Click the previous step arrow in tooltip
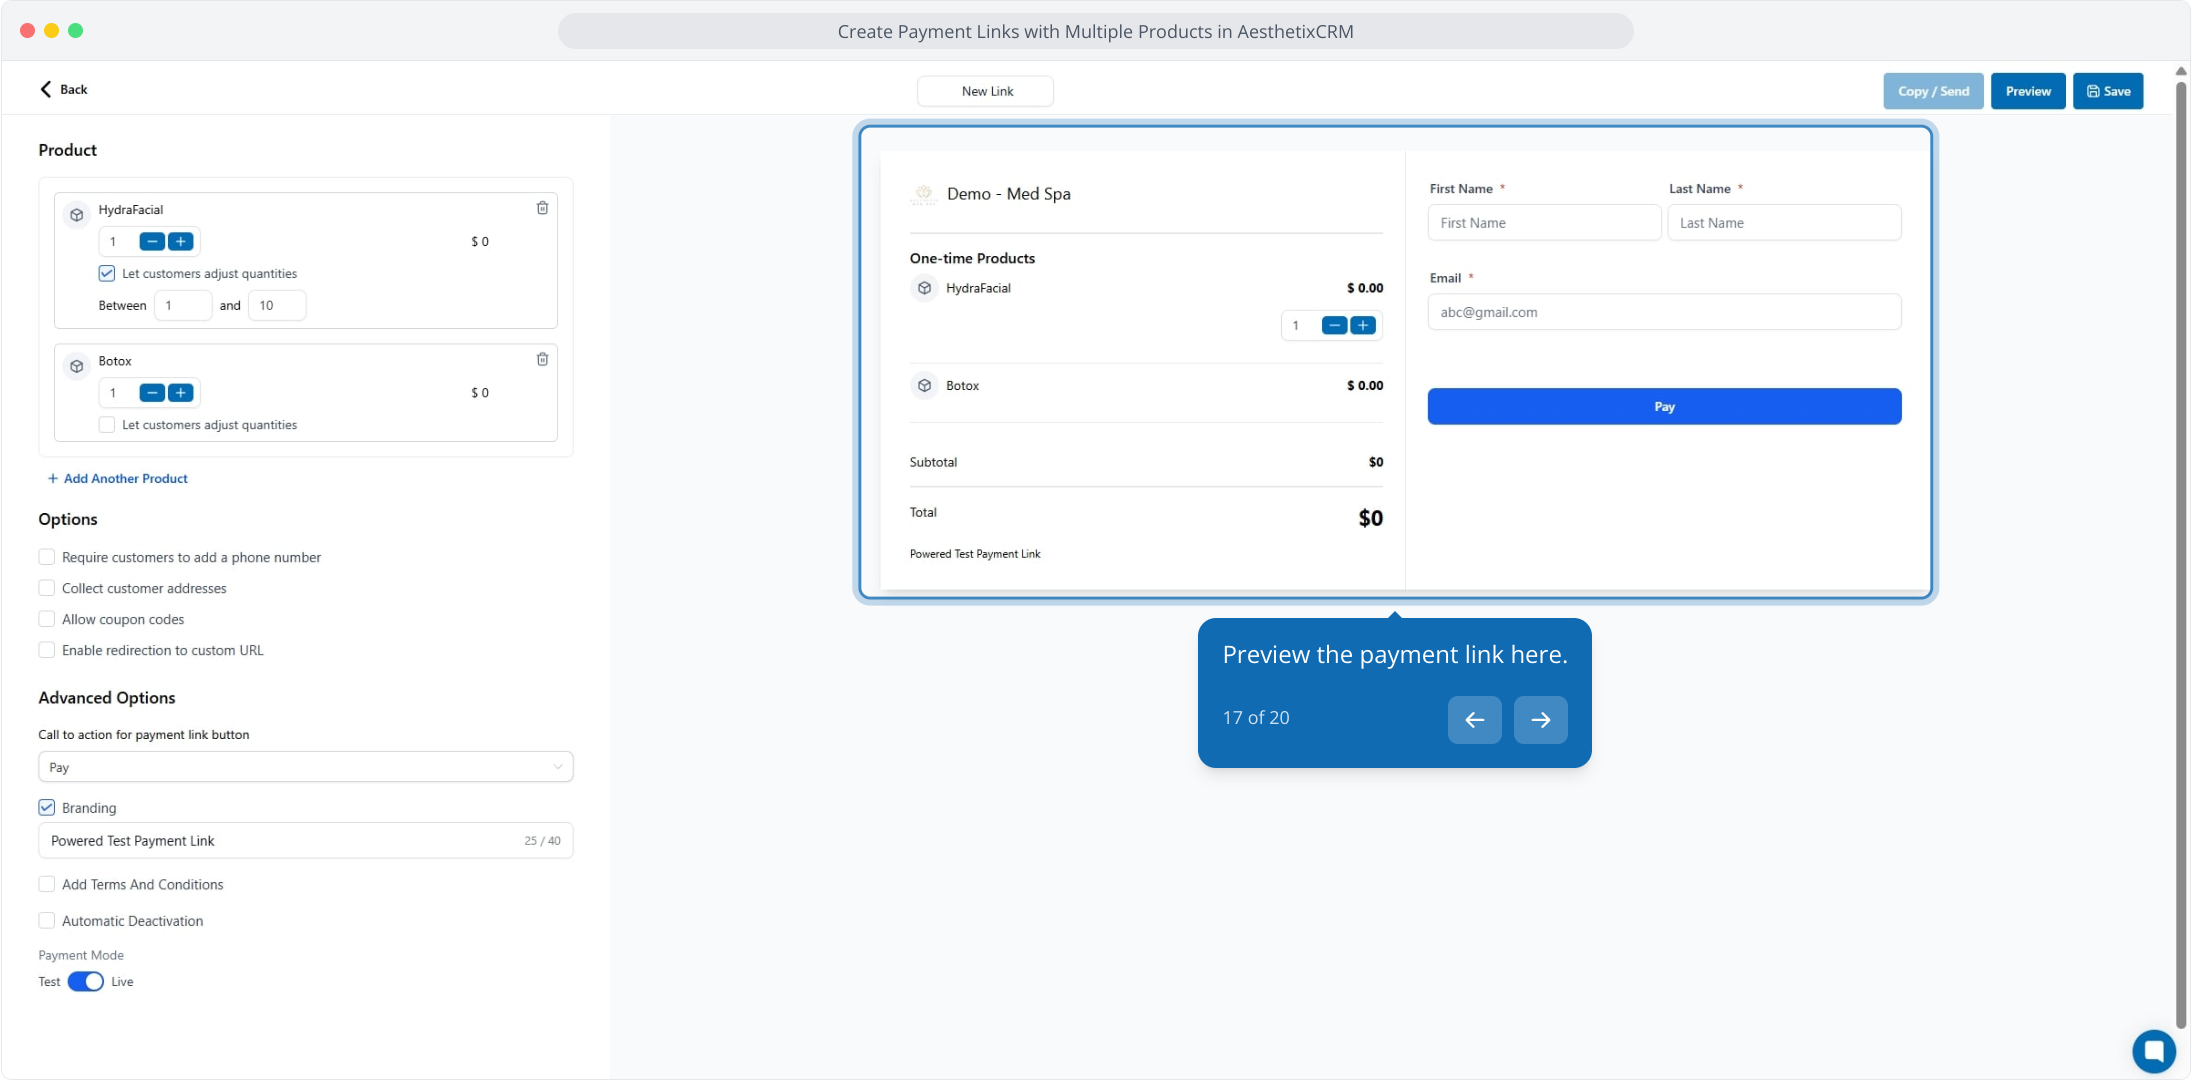Image resolution: width=2192 pixels, height=1080 pixels. (x=1474, y=719)
